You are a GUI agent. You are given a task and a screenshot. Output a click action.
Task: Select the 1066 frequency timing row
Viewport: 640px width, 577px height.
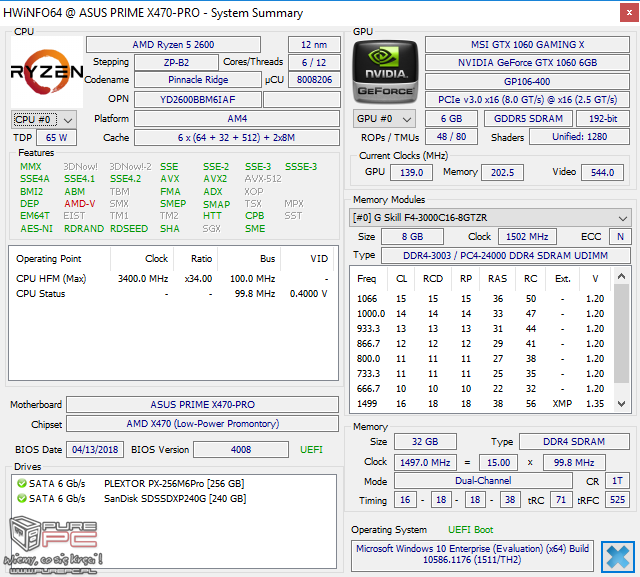(x=482, y=299)
